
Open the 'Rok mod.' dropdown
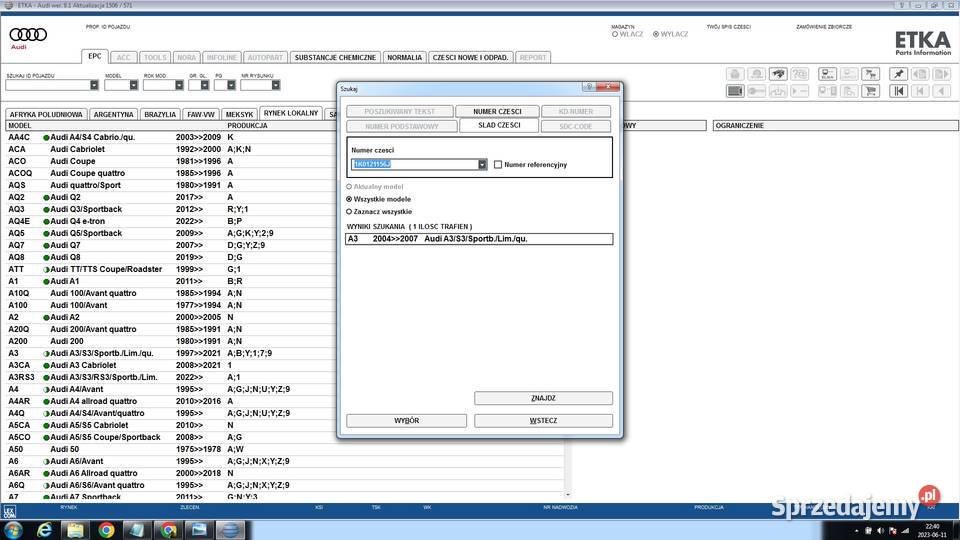pos(179,86)
